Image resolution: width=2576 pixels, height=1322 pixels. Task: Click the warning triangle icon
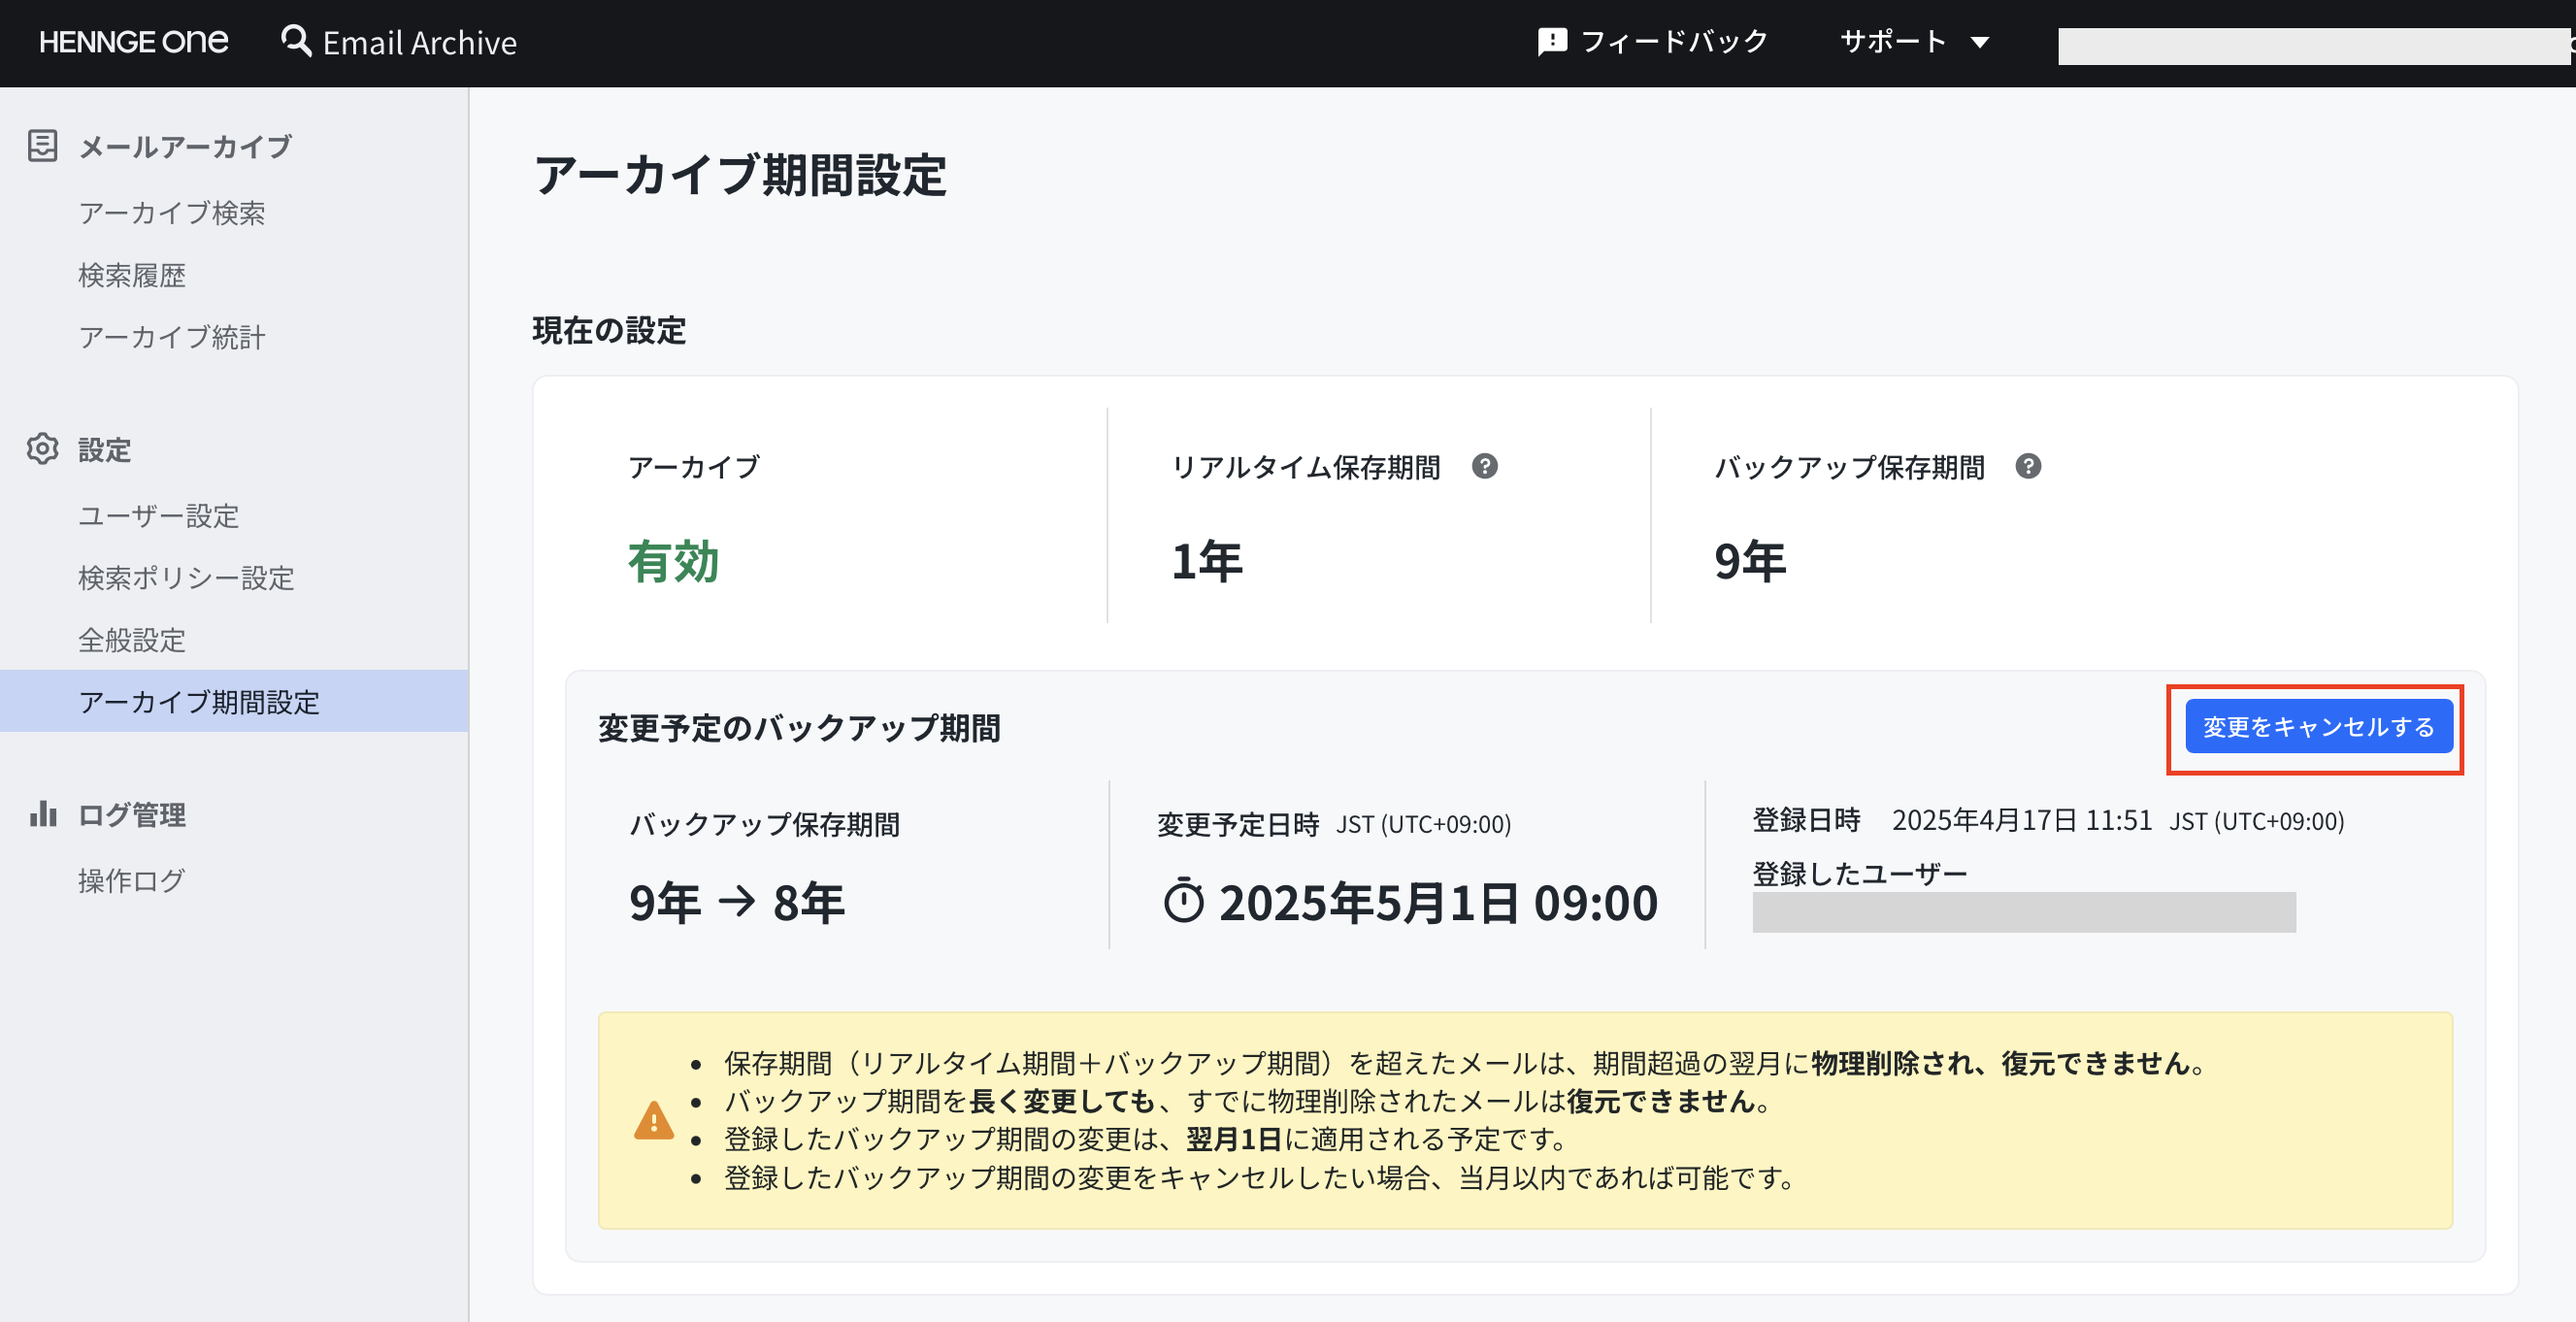pyautogui.click(x=654, y=1120)
